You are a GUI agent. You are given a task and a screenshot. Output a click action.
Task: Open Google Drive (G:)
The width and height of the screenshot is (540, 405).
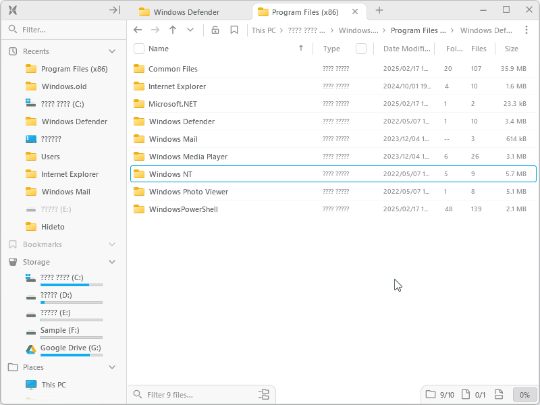pyautogui.click(x=64, y=350)
